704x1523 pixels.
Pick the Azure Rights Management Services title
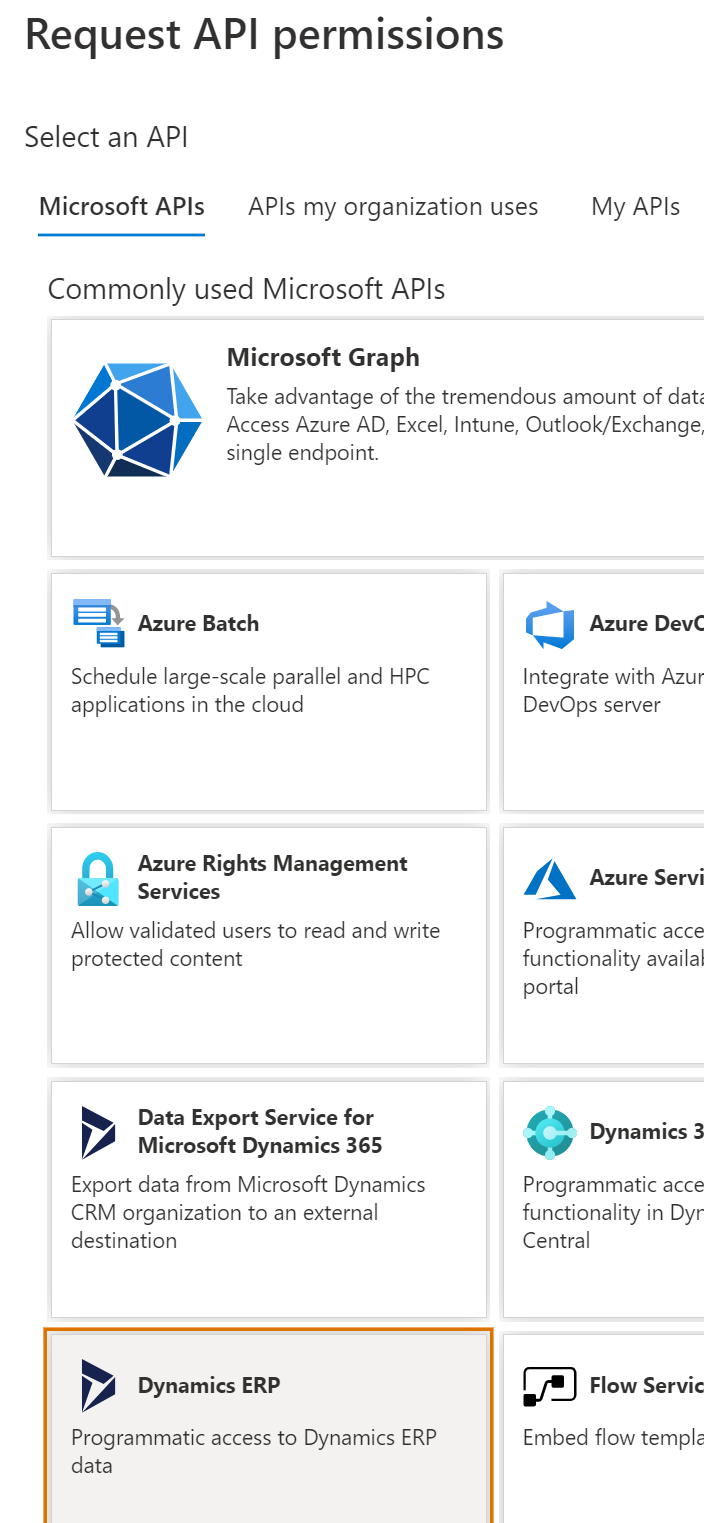(273, 877)
